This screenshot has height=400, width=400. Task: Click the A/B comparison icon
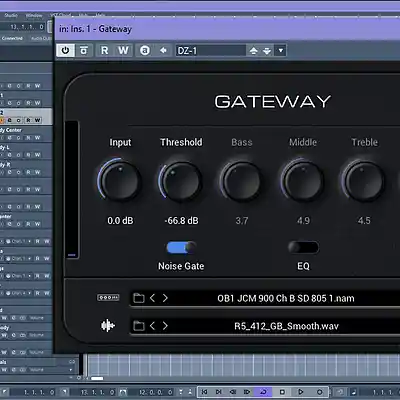145,50
